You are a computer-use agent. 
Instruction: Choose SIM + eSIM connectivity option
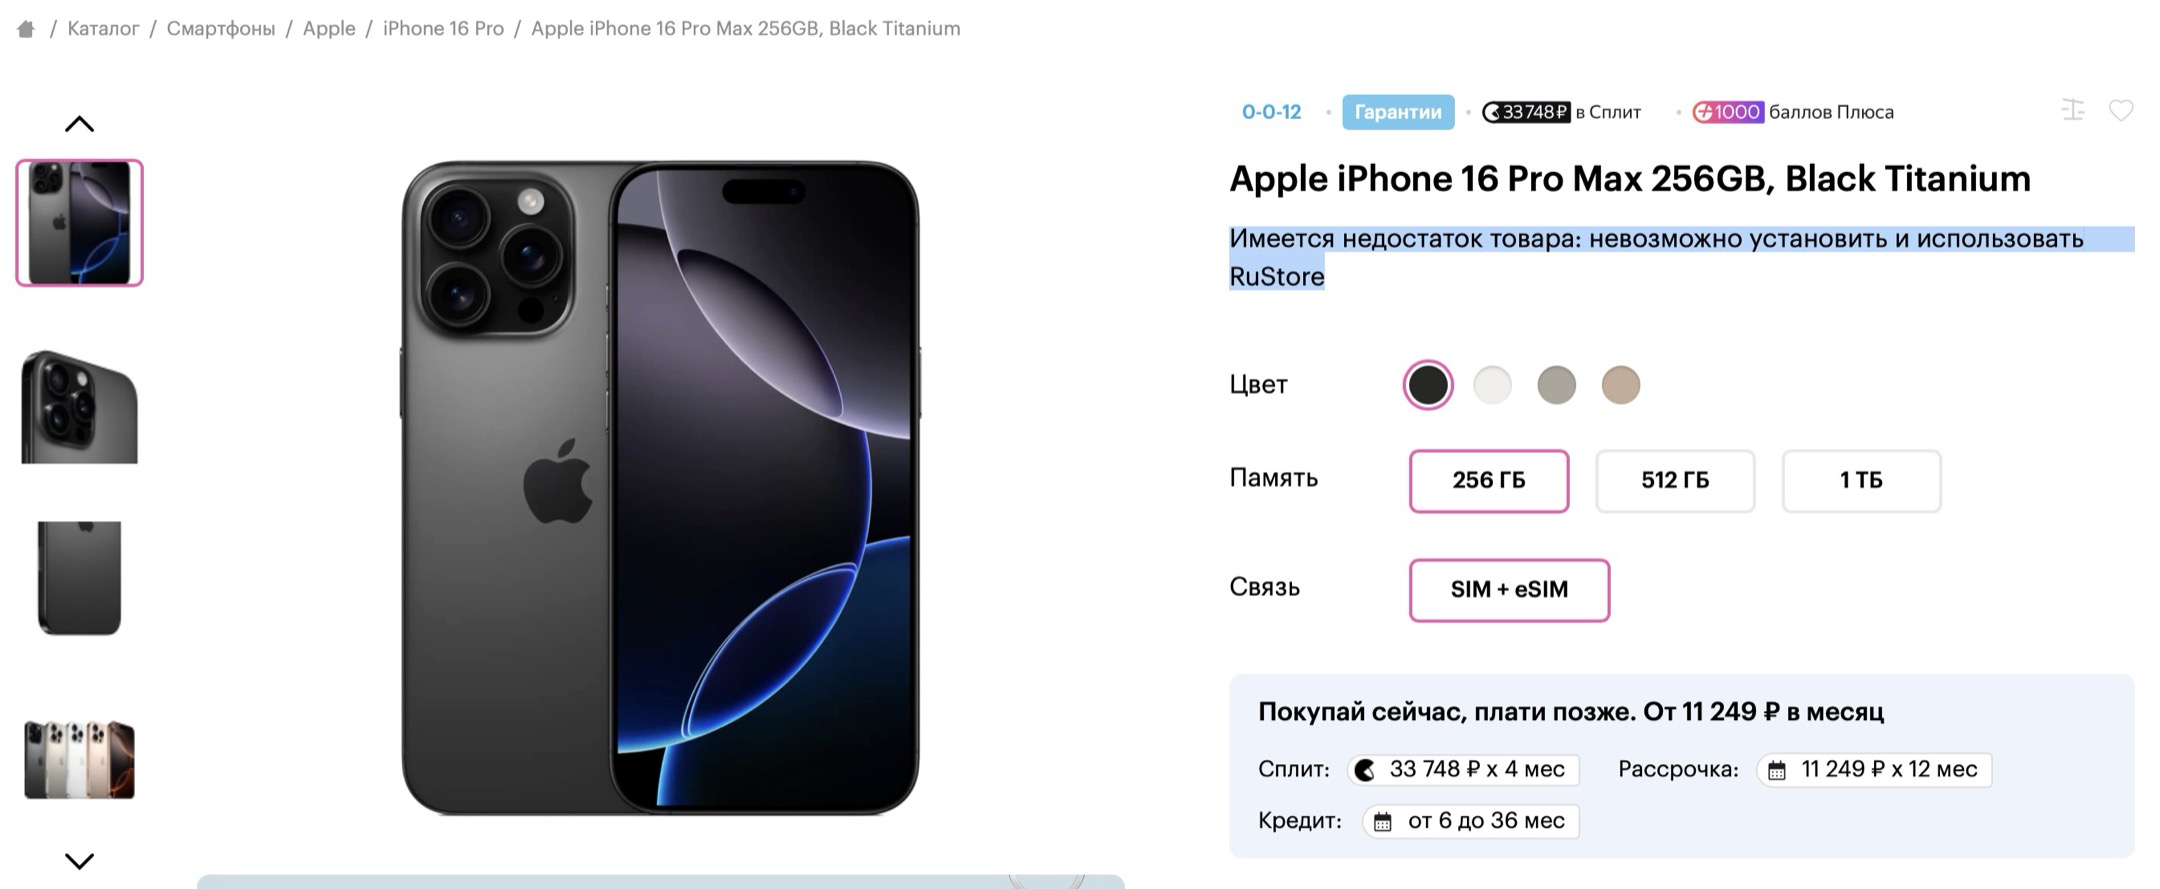pyautogui.click(x=1509, y=590)
